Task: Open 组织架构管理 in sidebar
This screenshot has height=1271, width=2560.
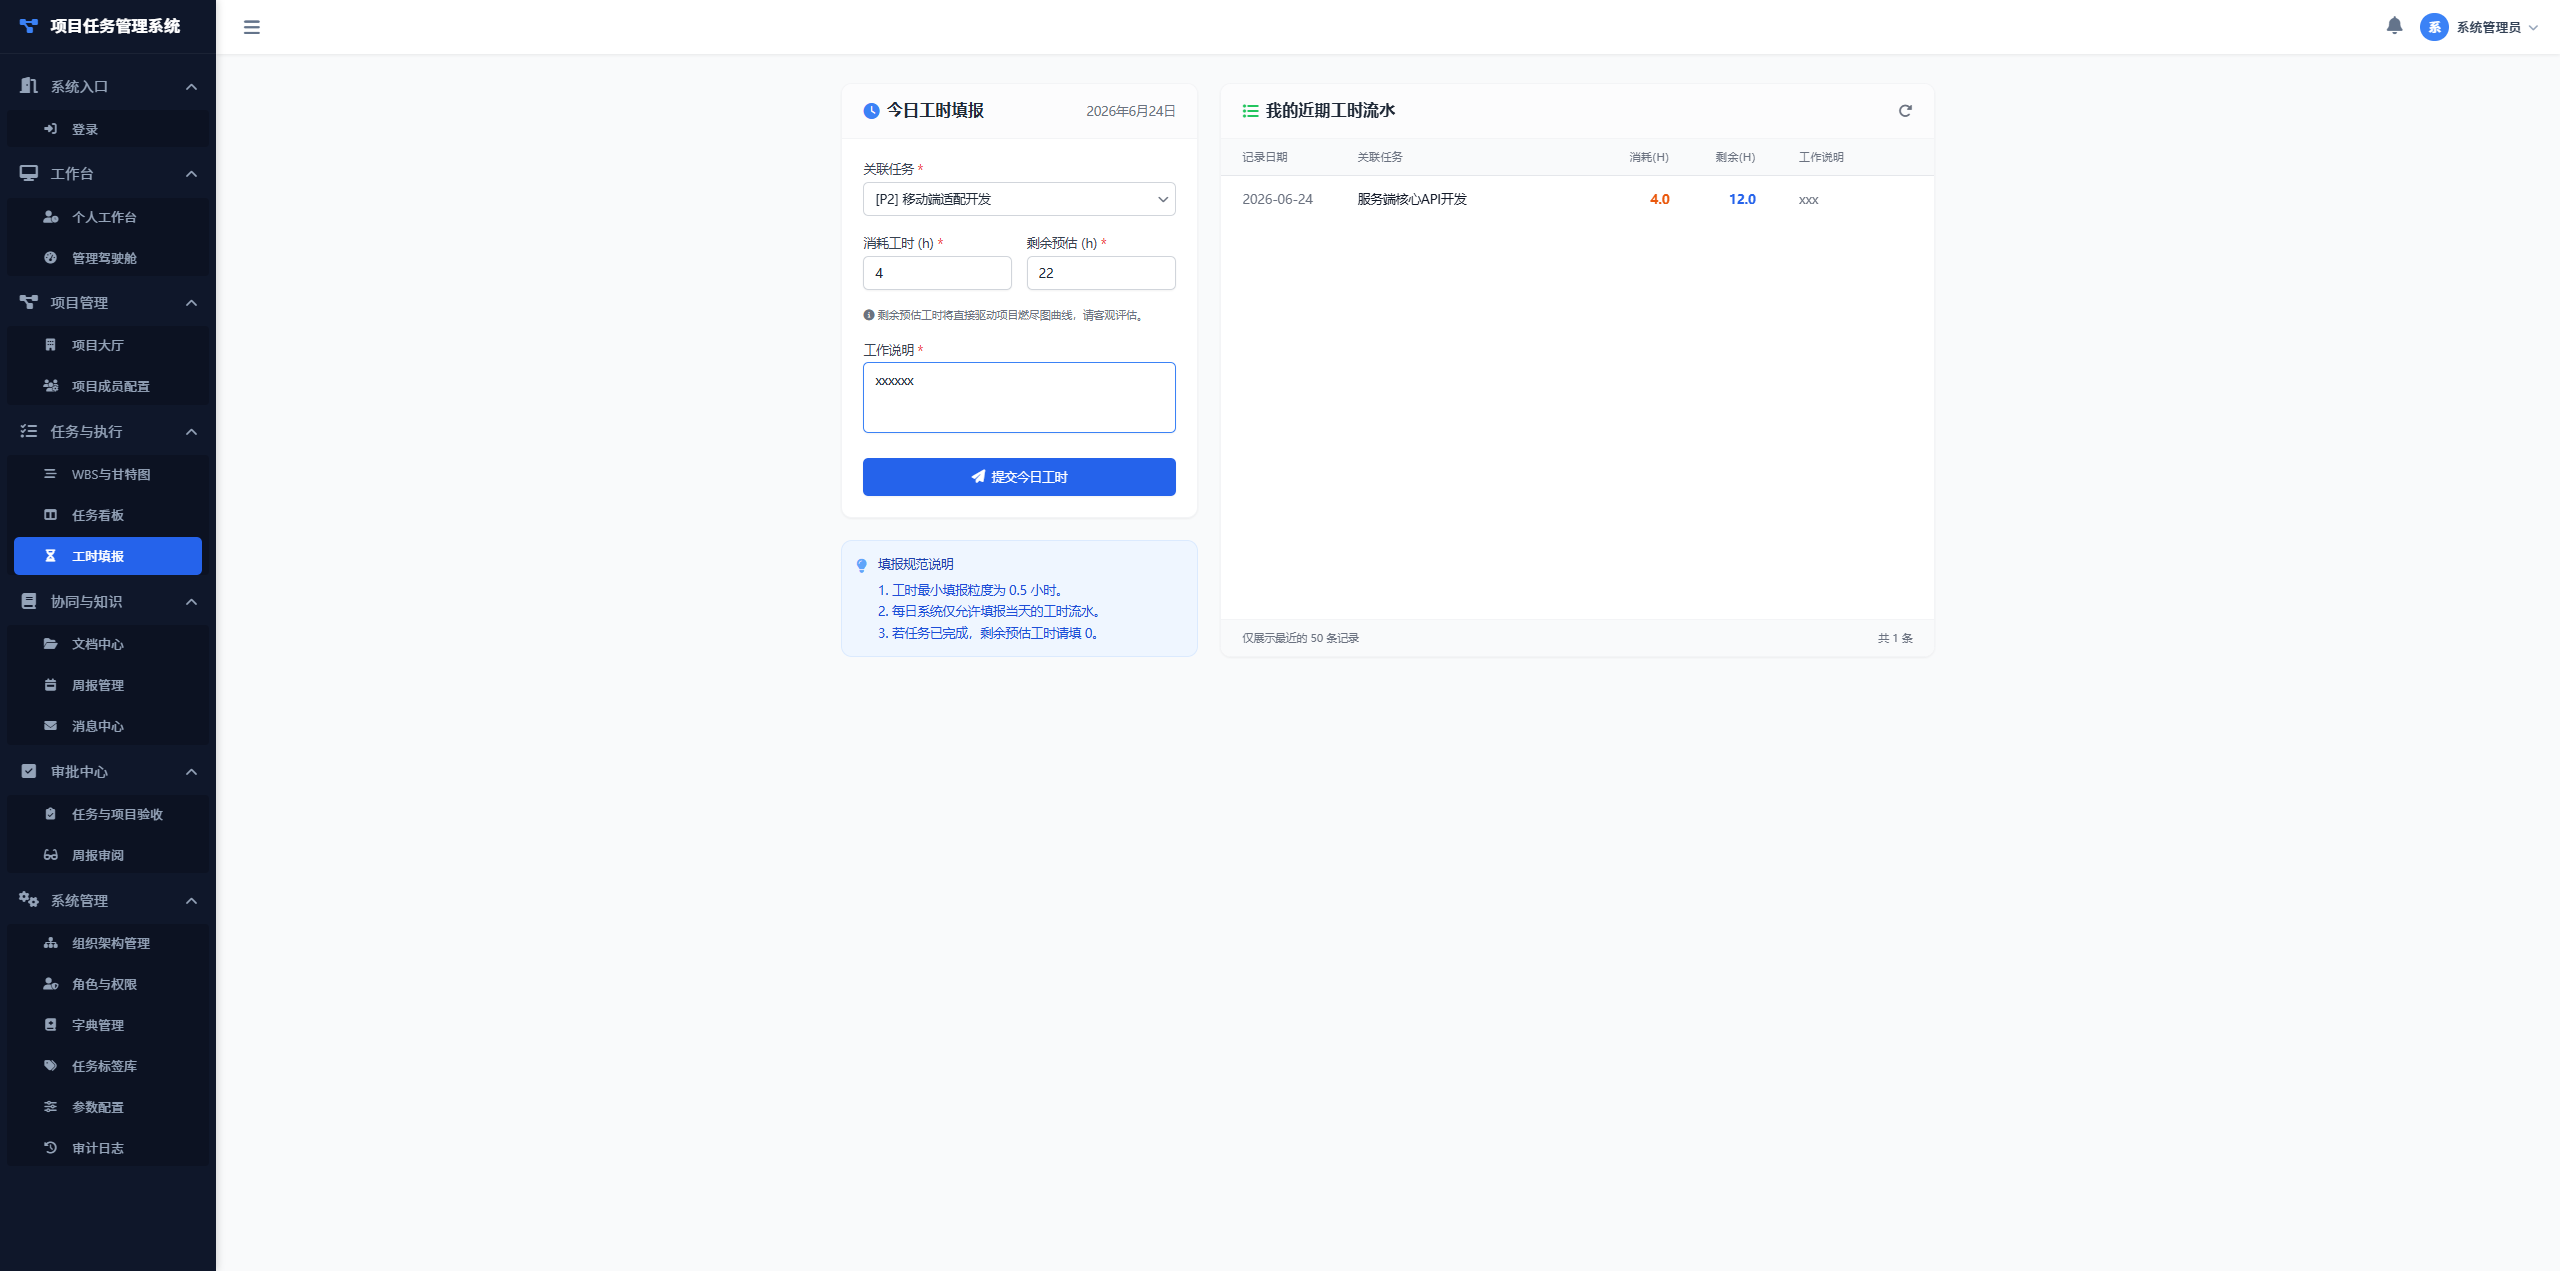Action: click(x=108, y=943)
